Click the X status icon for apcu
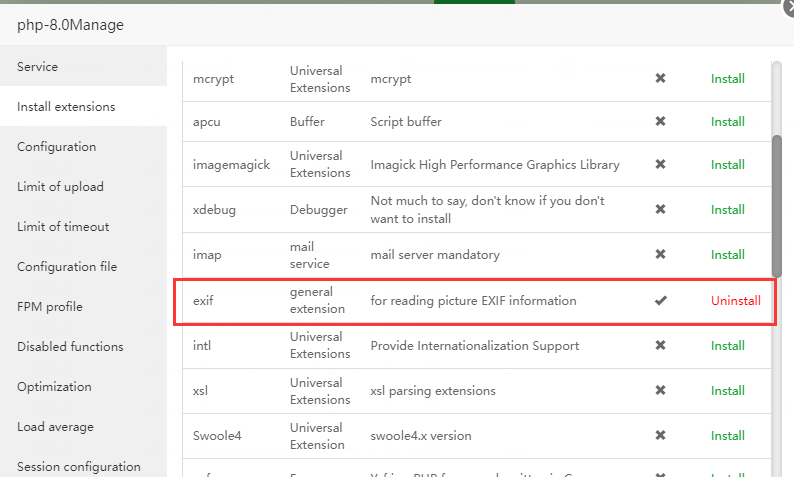Image resolution: width=794 pixels, height=477 pixels. (660, 121)
